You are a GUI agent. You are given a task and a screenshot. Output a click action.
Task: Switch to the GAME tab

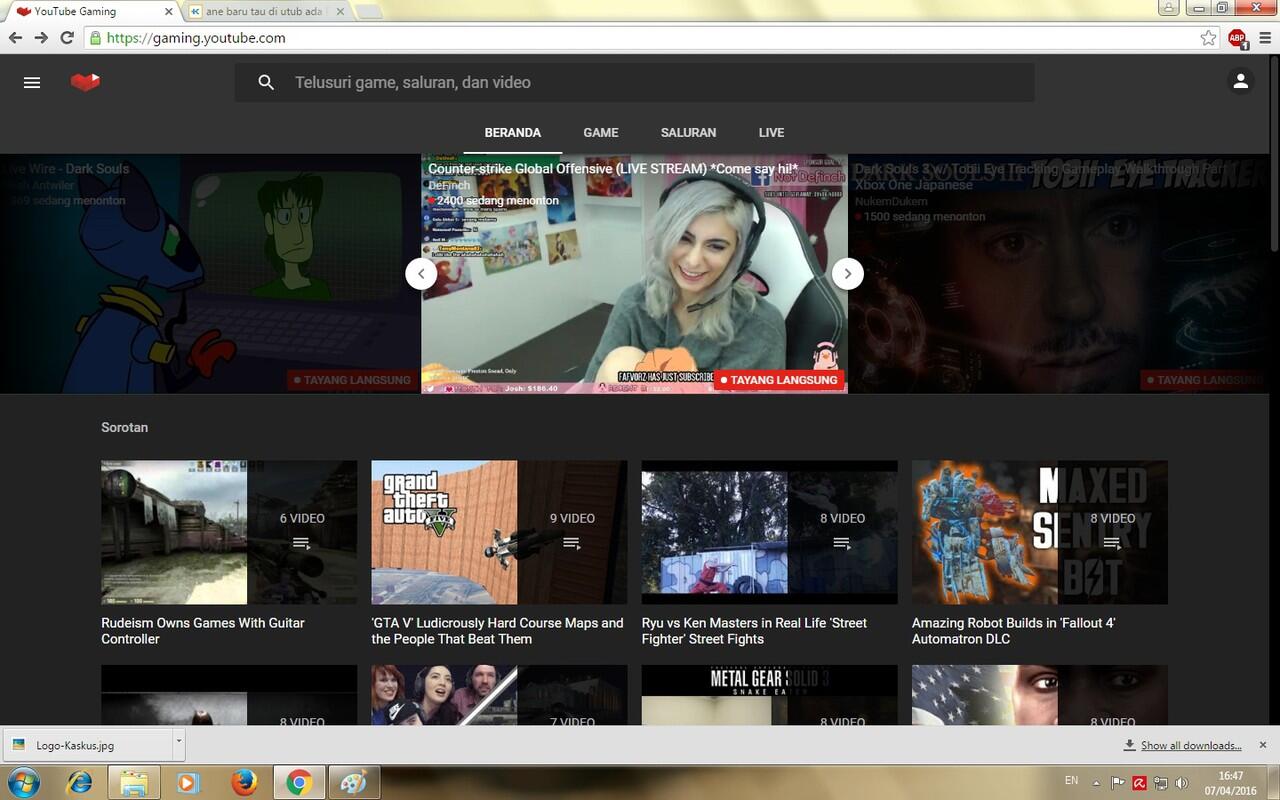coord(601,133)
